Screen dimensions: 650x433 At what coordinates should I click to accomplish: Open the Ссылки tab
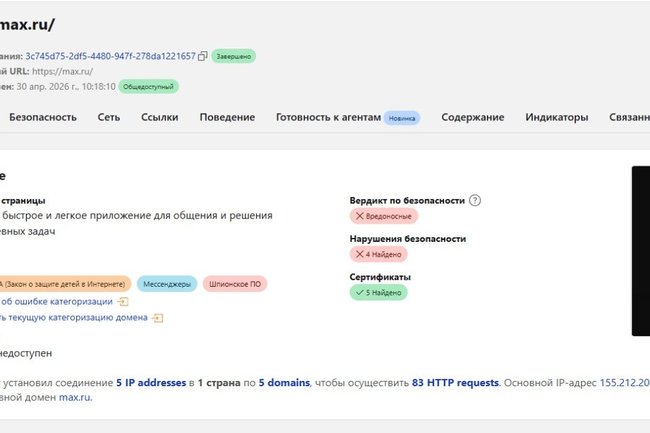click(x=160, y=118)
